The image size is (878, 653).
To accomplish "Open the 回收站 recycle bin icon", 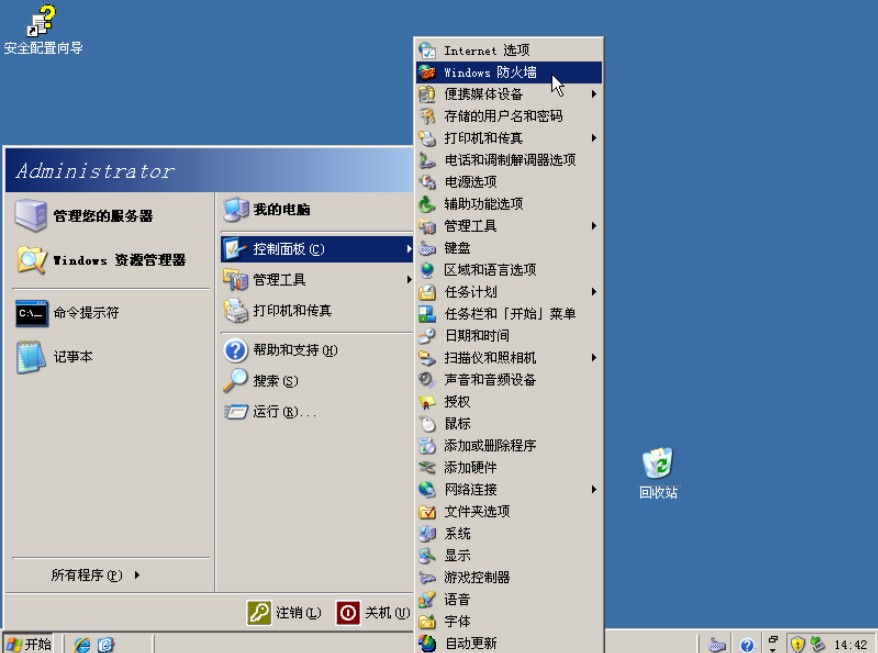I will point(657,463).
